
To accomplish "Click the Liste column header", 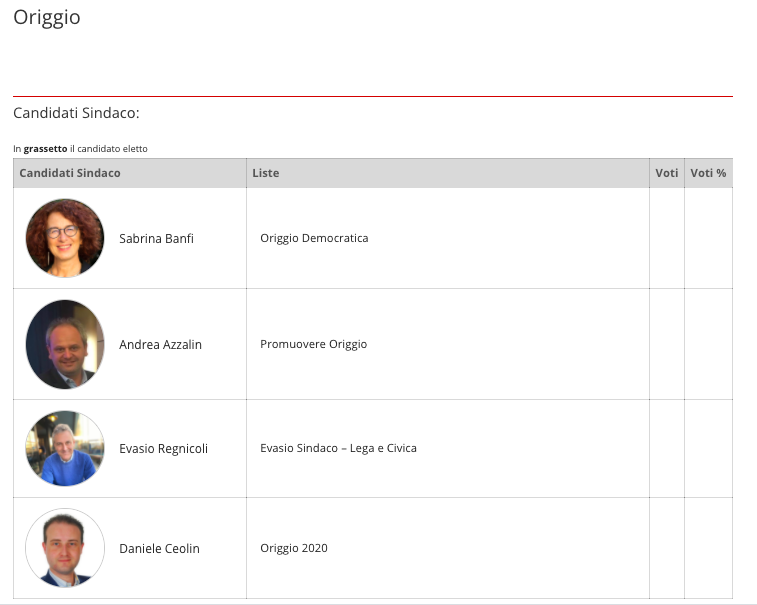I will point(266,173).
